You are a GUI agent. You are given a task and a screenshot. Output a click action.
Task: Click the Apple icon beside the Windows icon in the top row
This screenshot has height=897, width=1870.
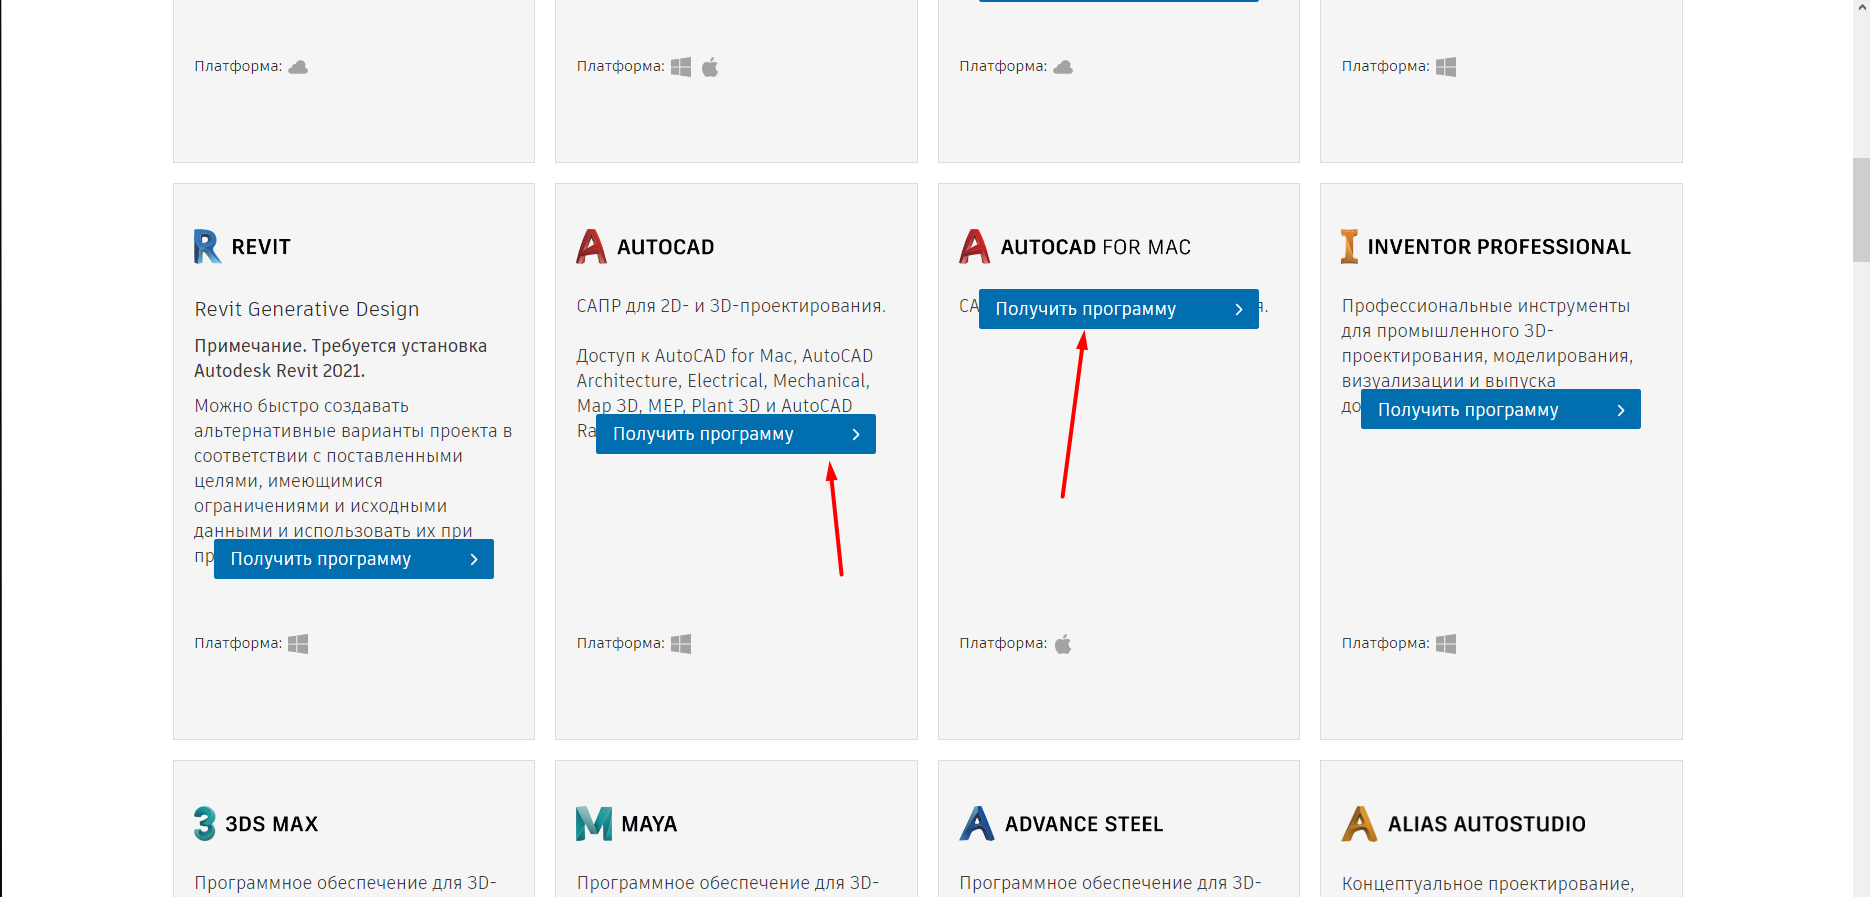point(710,67)
